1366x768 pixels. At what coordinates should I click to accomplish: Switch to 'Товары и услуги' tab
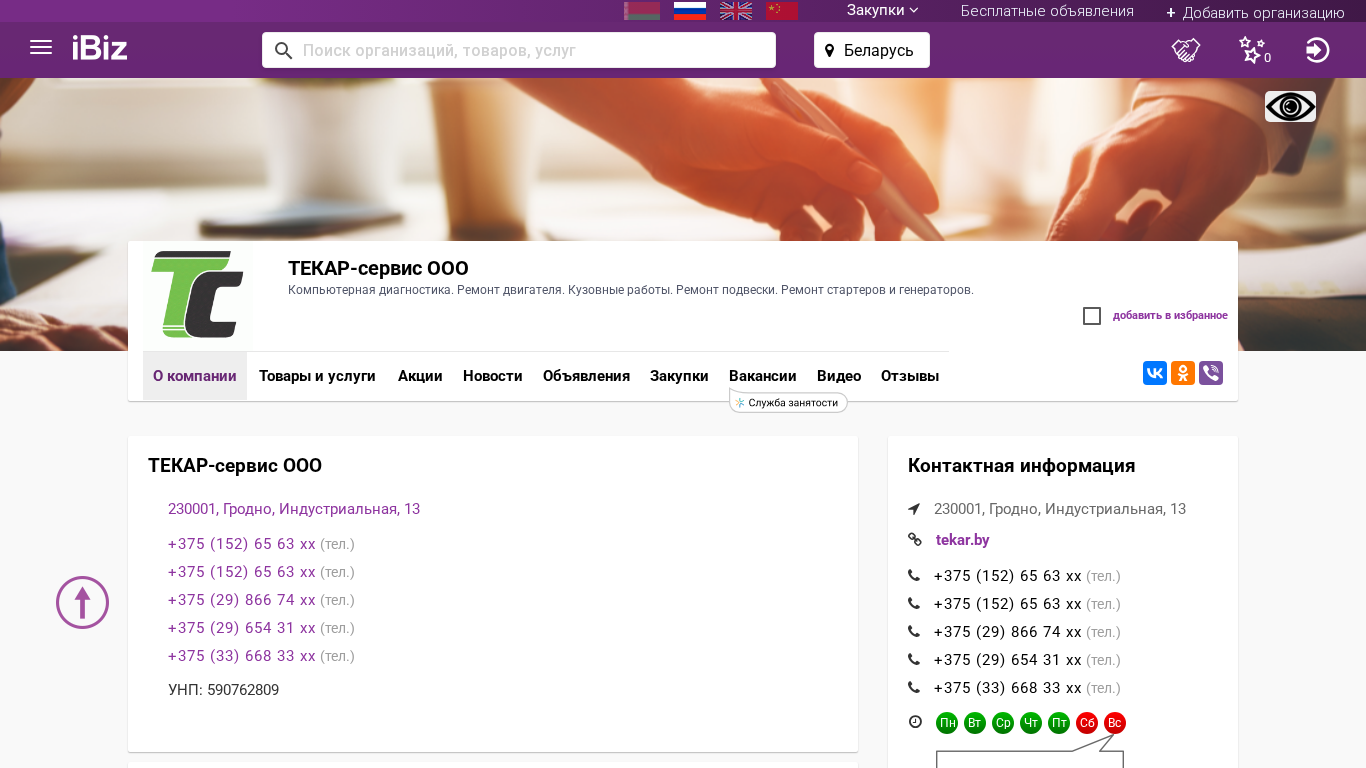tap(317, 376)
